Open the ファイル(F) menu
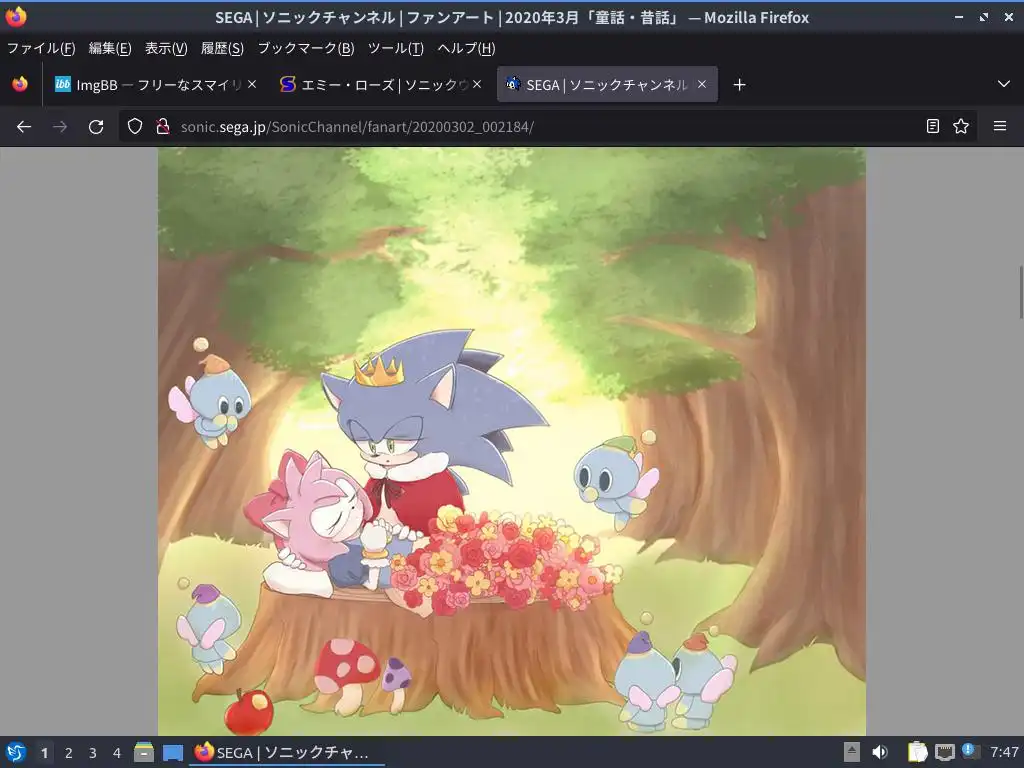This screenshot has height=768, width=1024. coord(41,48)
